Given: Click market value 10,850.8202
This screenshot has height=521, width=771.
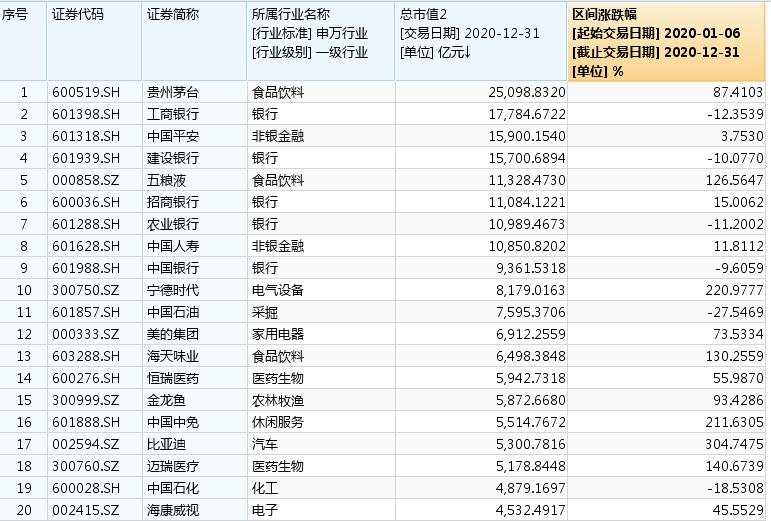Looking at the screenshot, I should tap(527, 246).
